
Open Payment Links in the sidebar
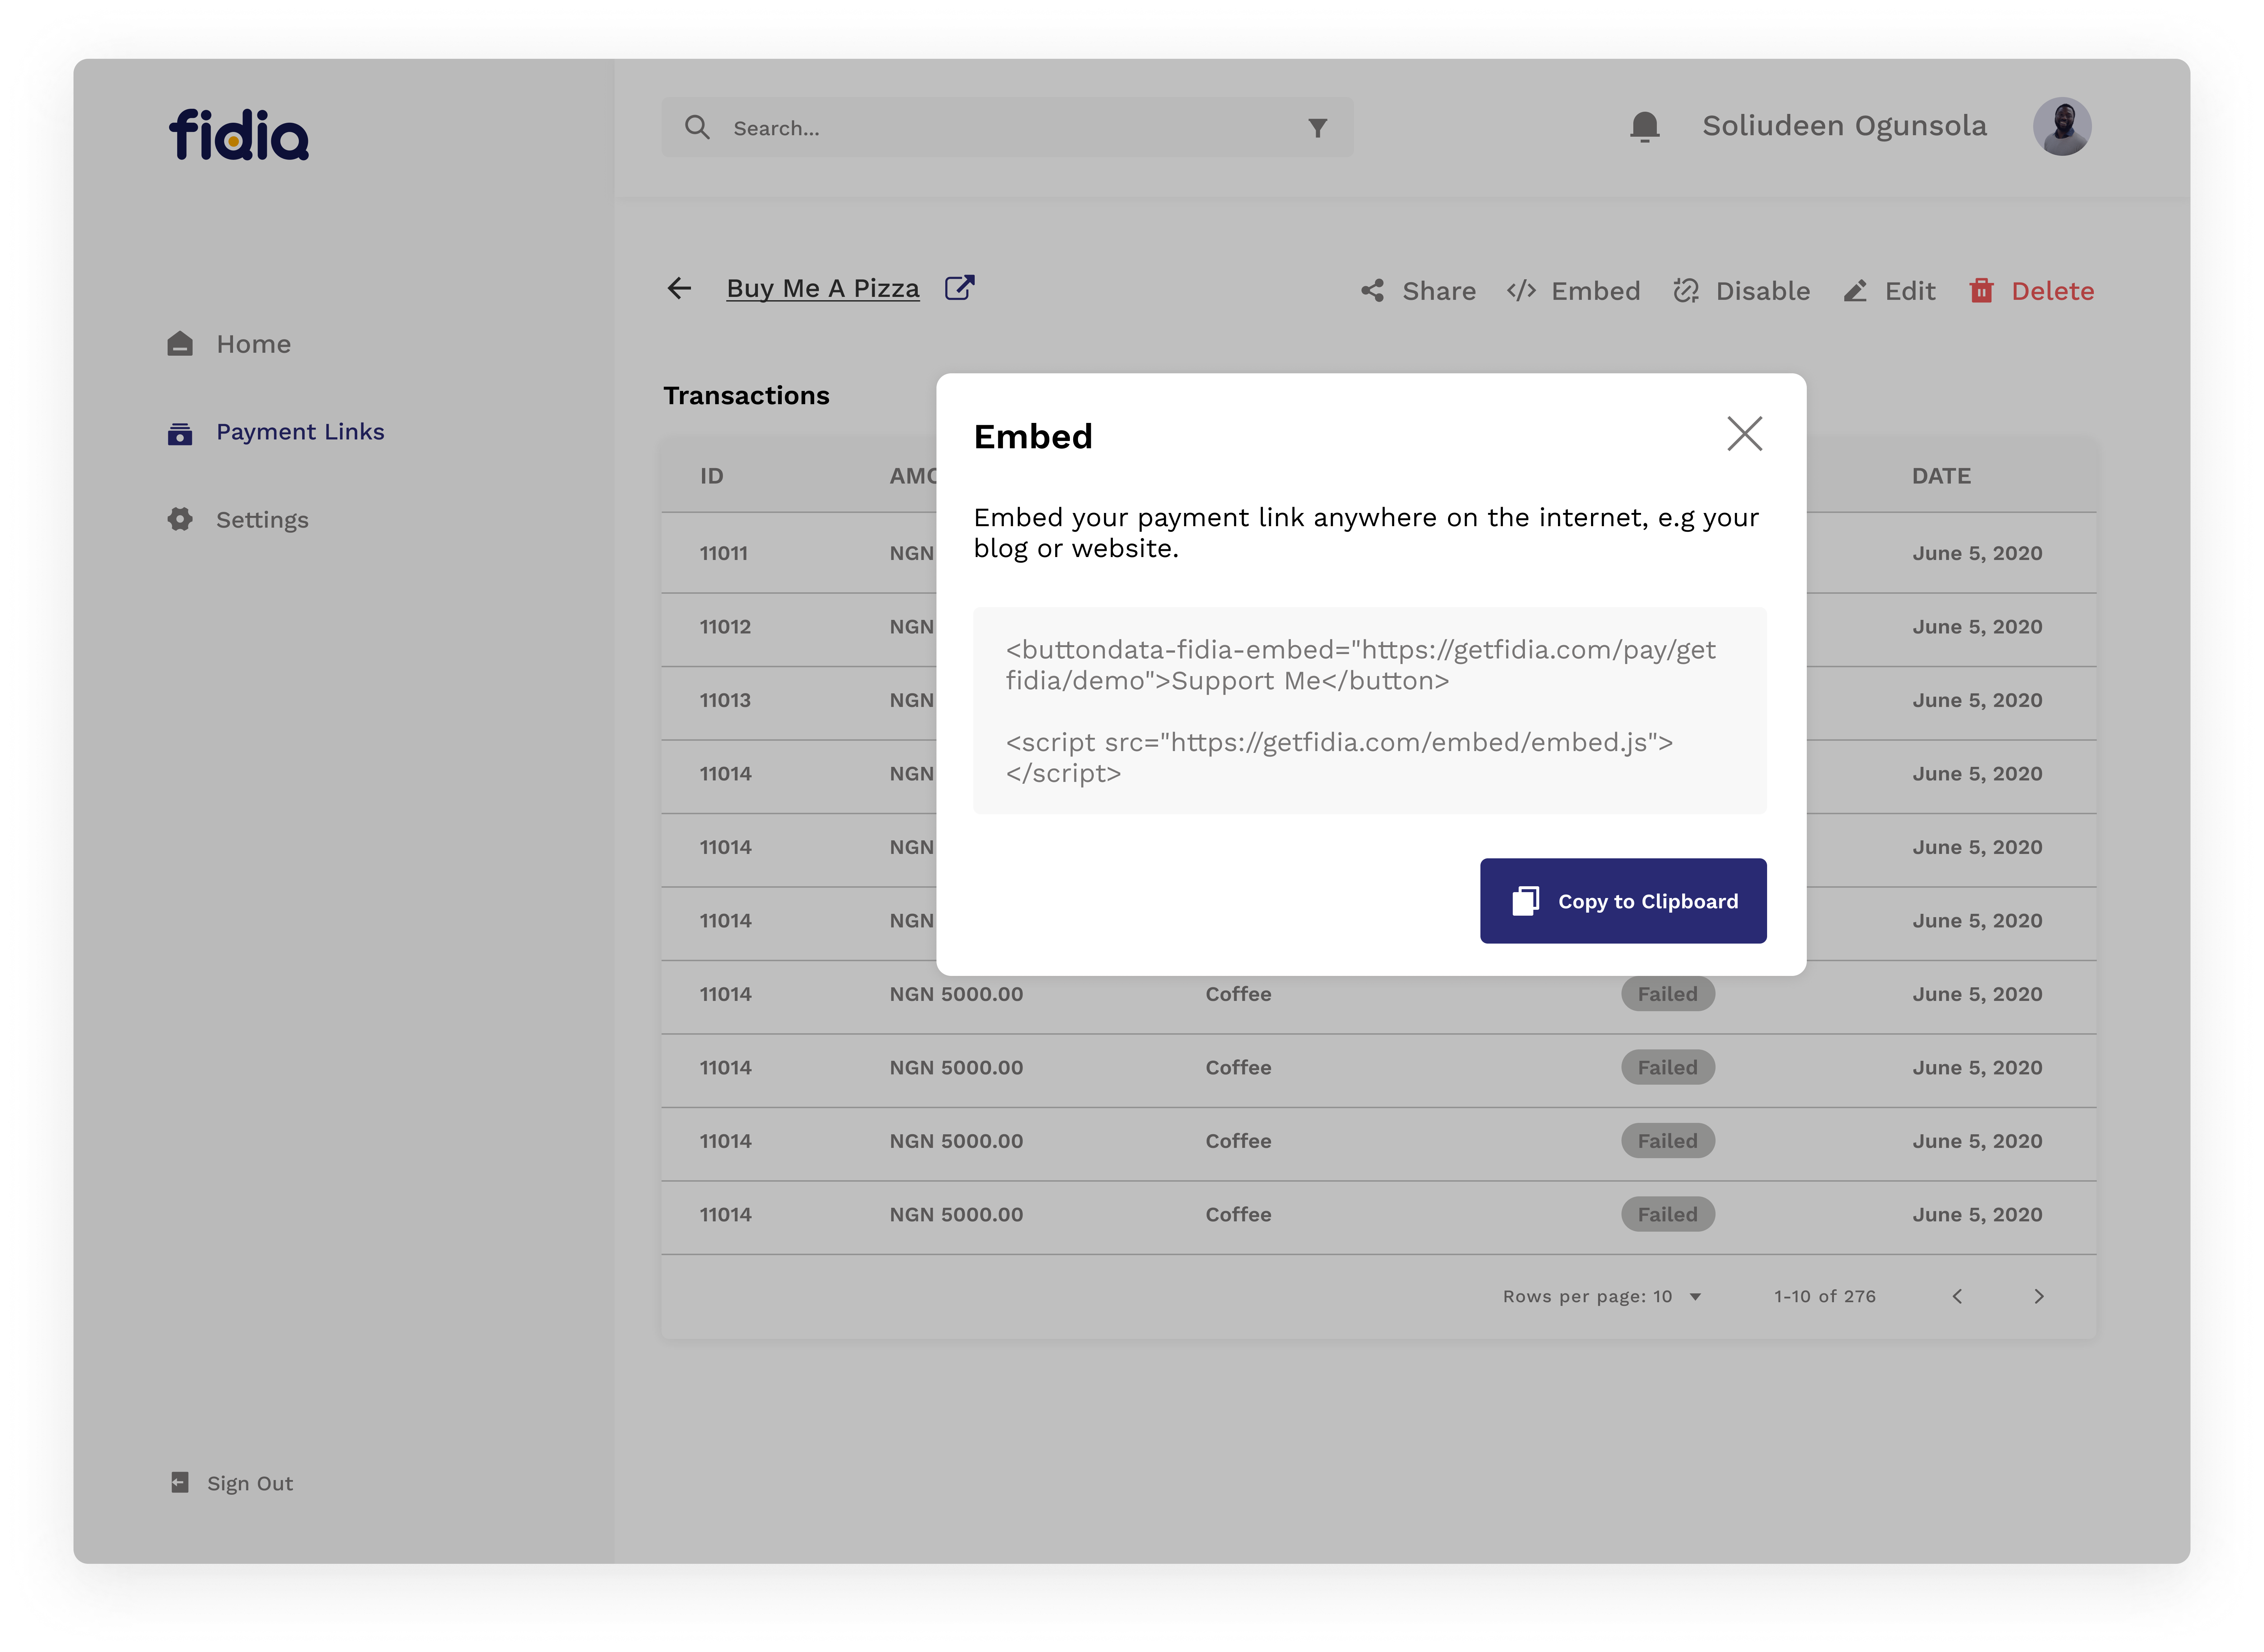(276, 432)
